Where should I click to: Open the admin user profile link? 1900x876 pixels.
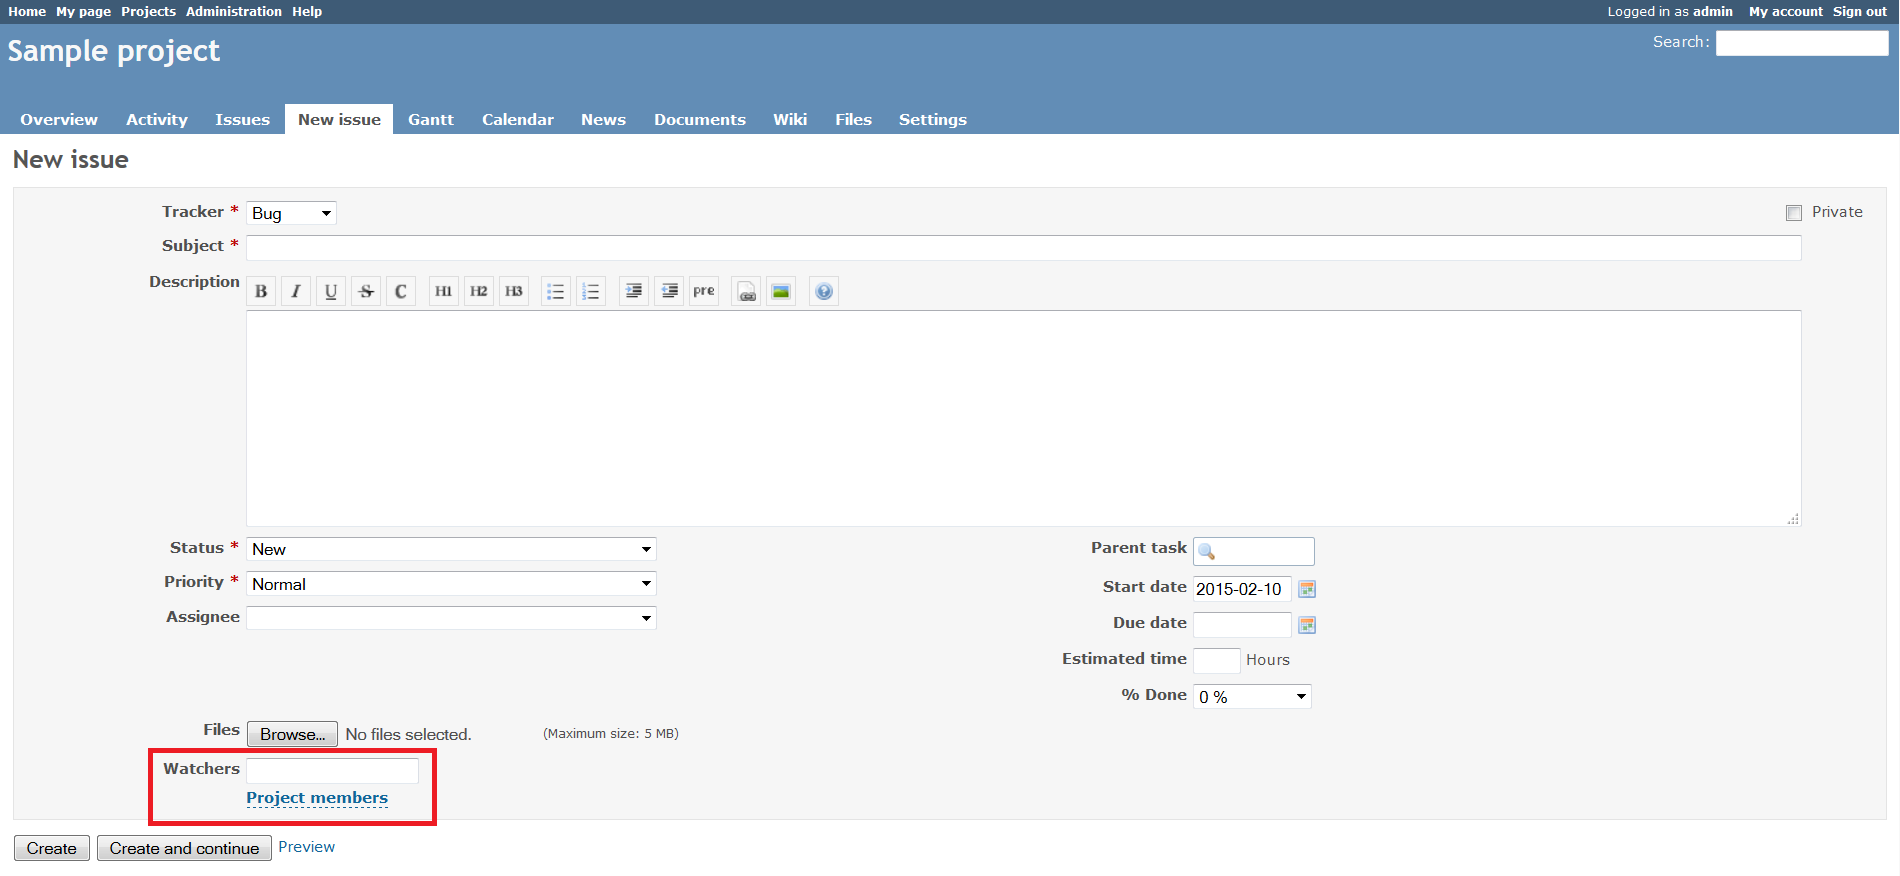[x=1713, y=12]
